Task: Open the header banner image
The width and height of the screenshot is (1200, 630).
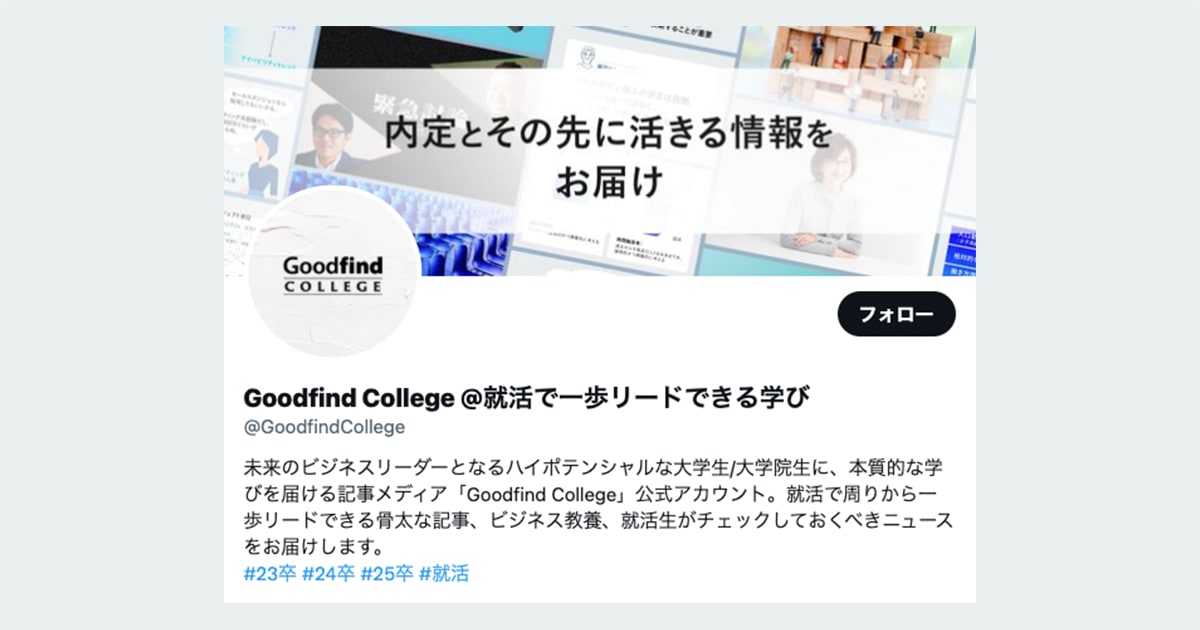Action: coord(600,151)
